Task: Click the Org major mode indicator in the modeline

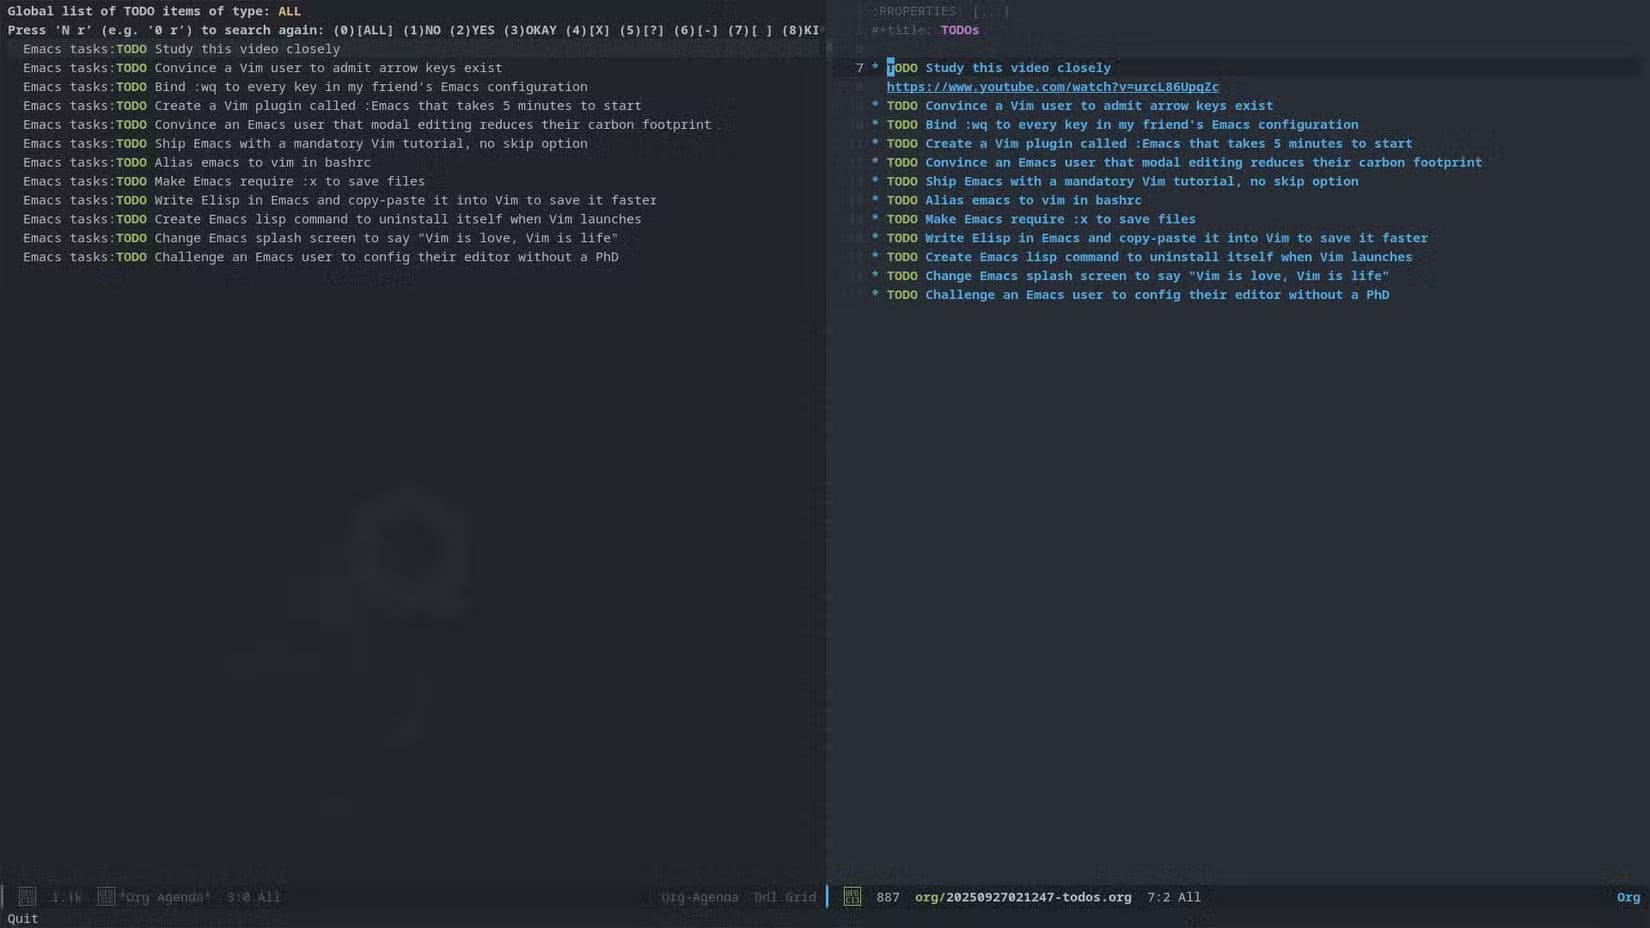Action: [x=1628, y=897]
